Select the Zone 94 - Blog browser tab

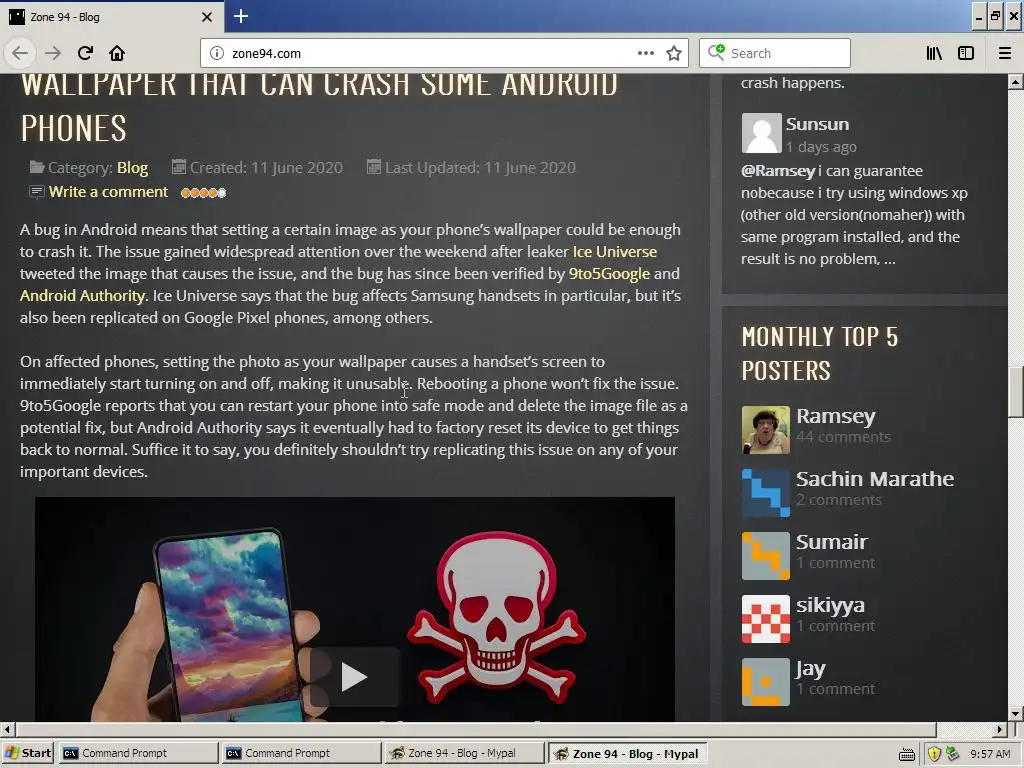point(112,17)
